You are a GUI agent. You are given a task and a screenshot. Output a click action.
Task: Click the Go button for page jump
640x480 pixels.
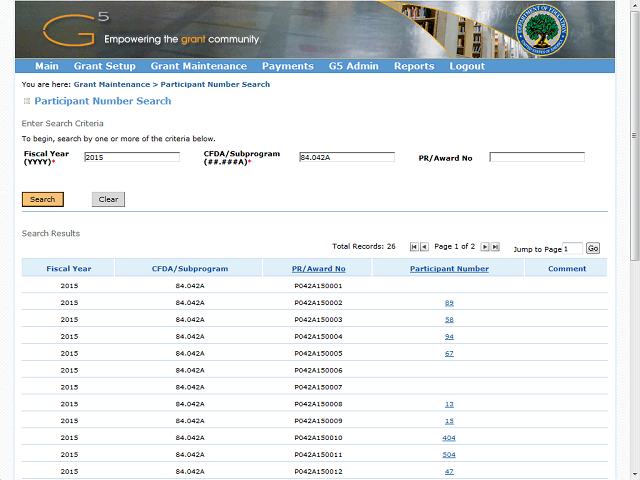(x=593, y=248)
